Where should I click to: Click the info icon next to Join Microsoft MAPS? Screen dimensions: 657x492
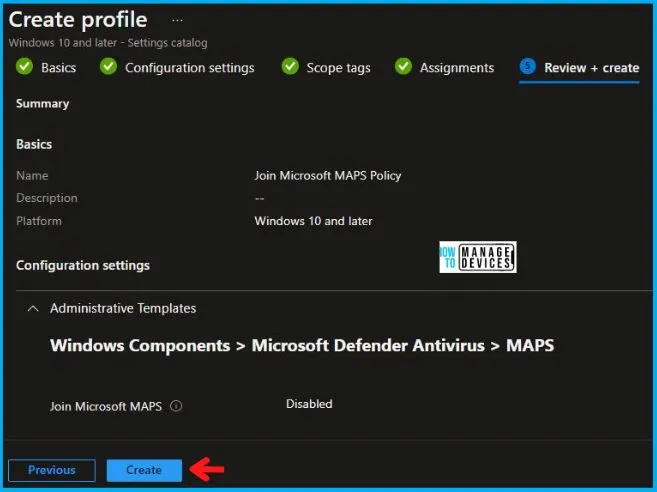pyautogui.click(x=176, y=406)
